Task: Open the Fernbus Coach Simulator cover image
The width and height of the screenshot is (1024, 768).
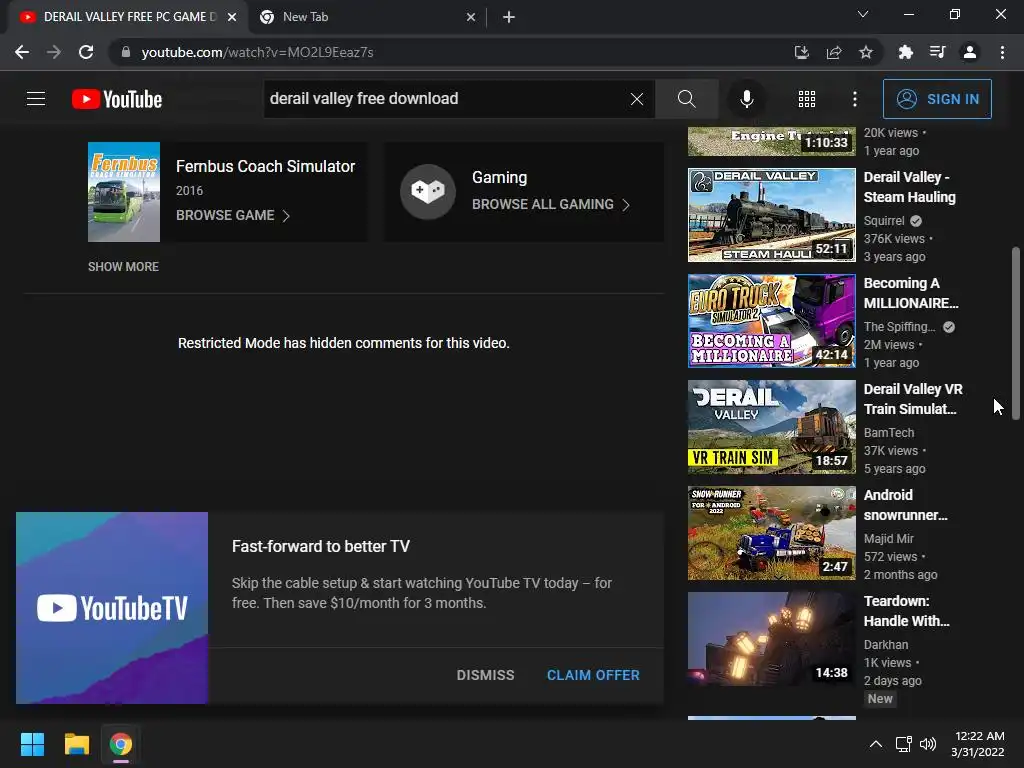Action: [123, 192]
